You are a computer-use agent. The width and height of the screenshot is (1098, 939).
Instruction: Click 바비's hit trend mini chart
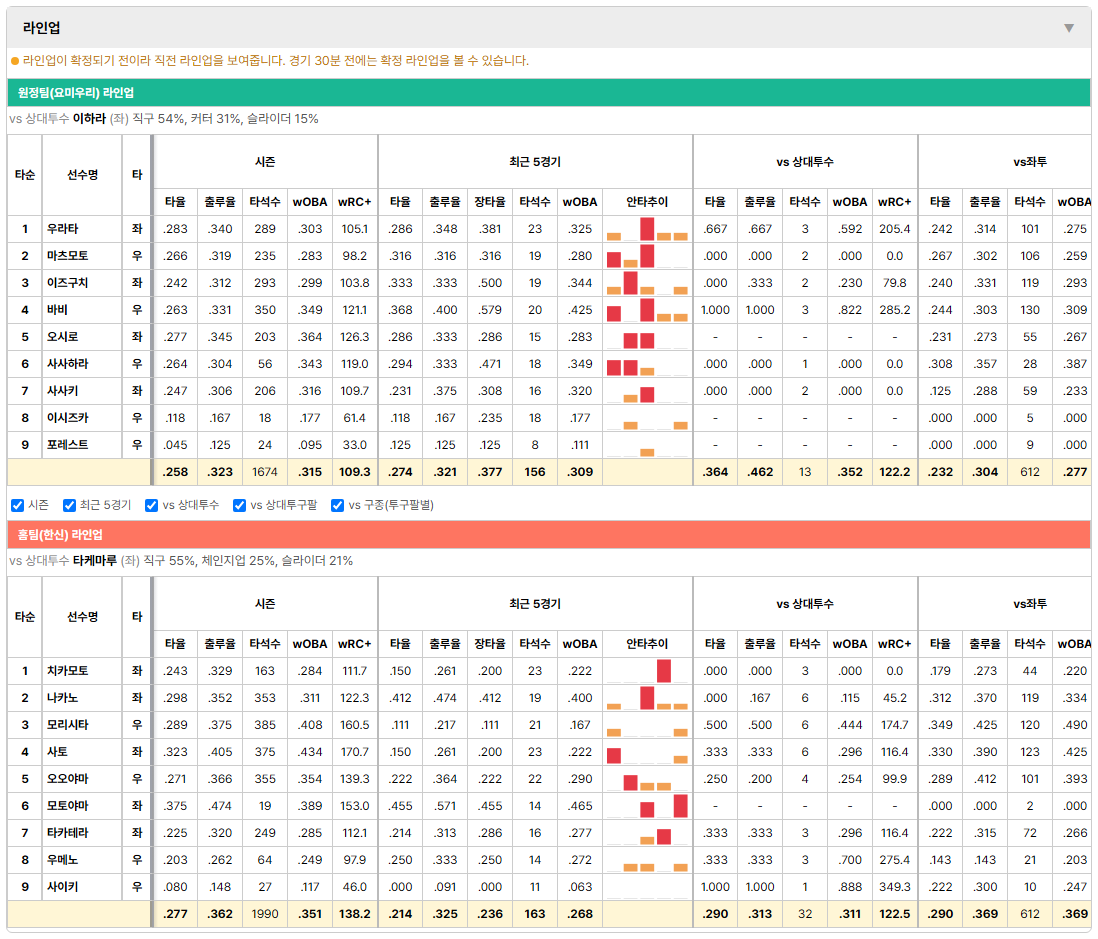[647, 310]
